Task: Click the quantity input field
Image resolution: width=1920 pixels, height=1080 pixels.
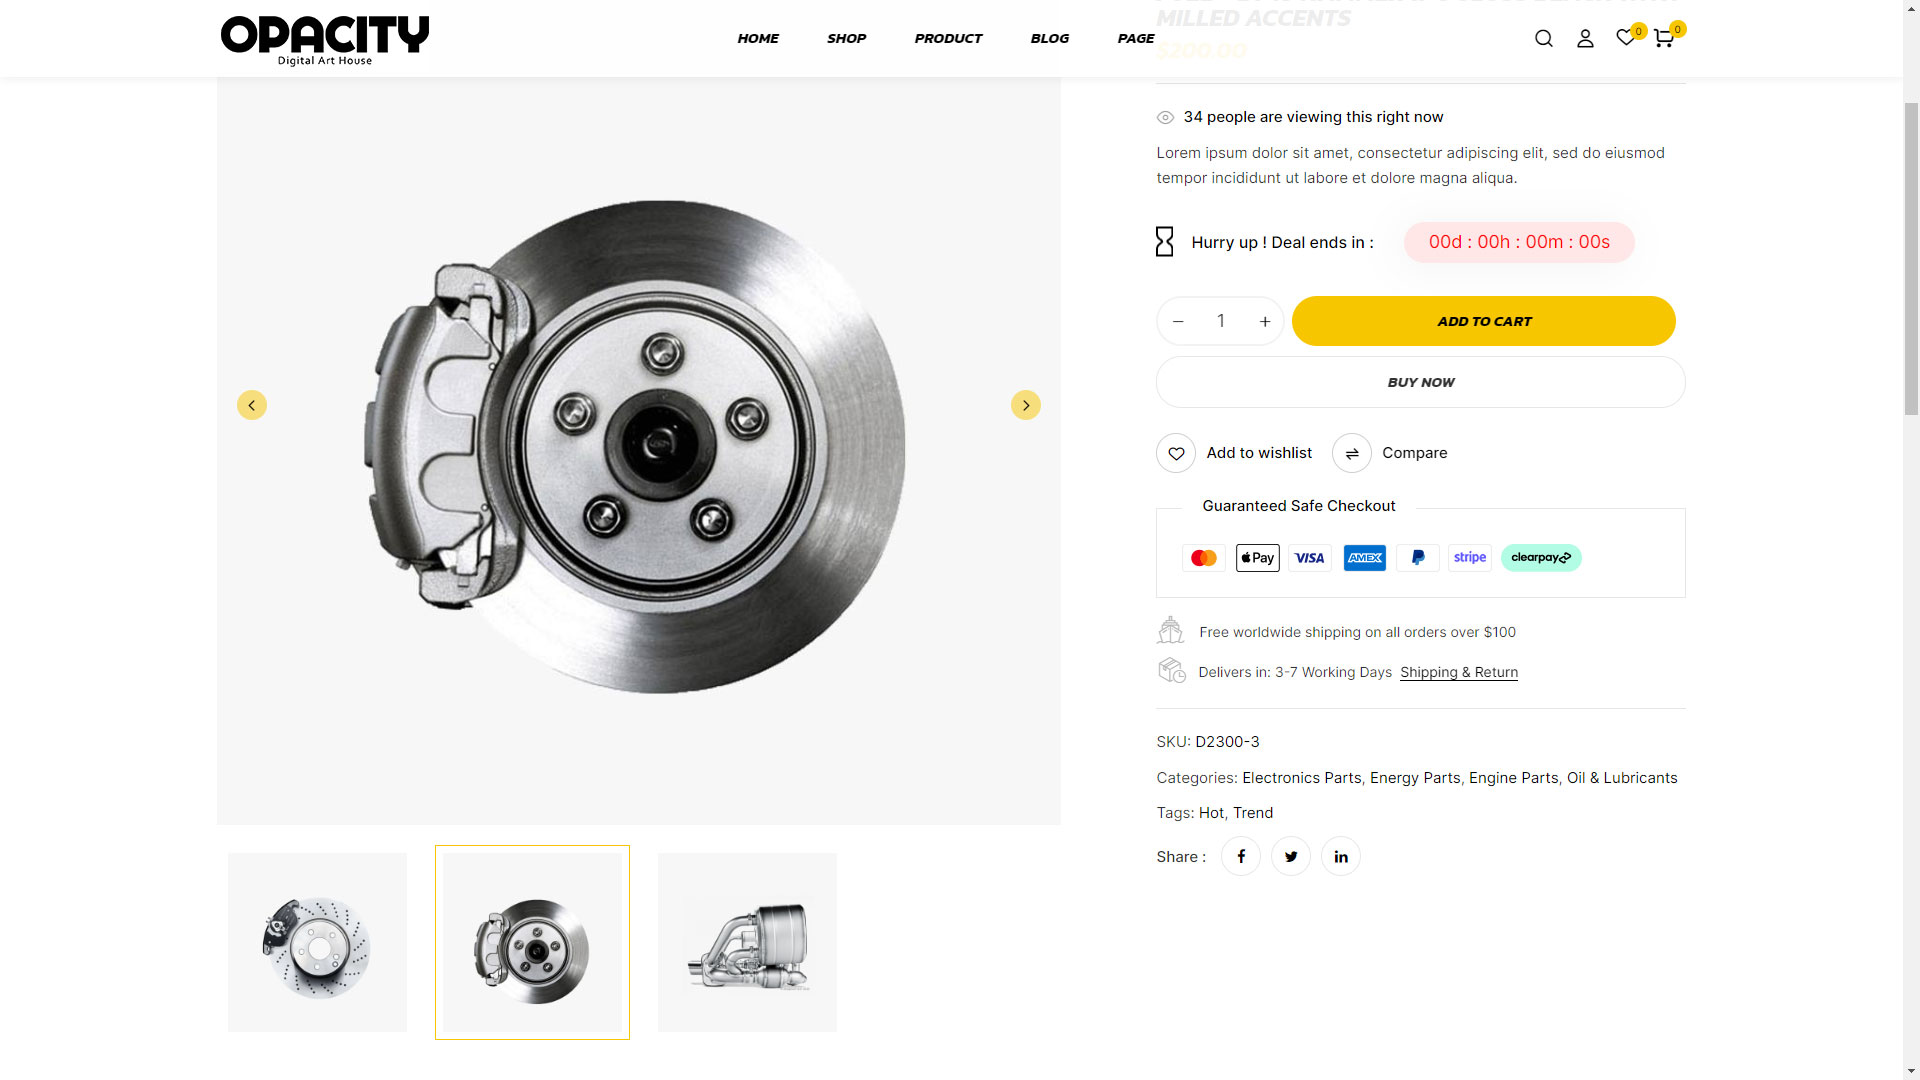Action: pos(1221,321)
